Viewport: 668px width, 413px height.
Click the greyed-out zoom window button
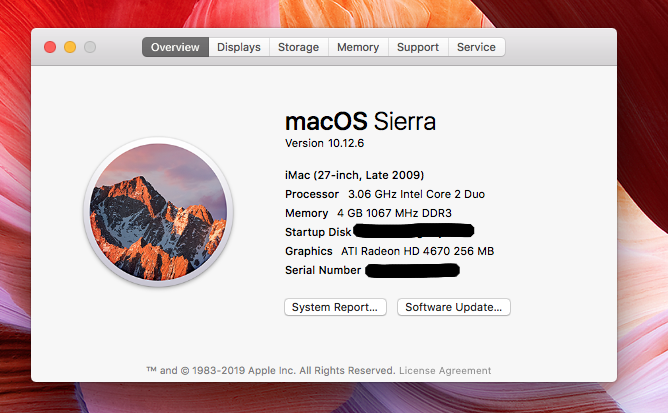click(90, 47)
